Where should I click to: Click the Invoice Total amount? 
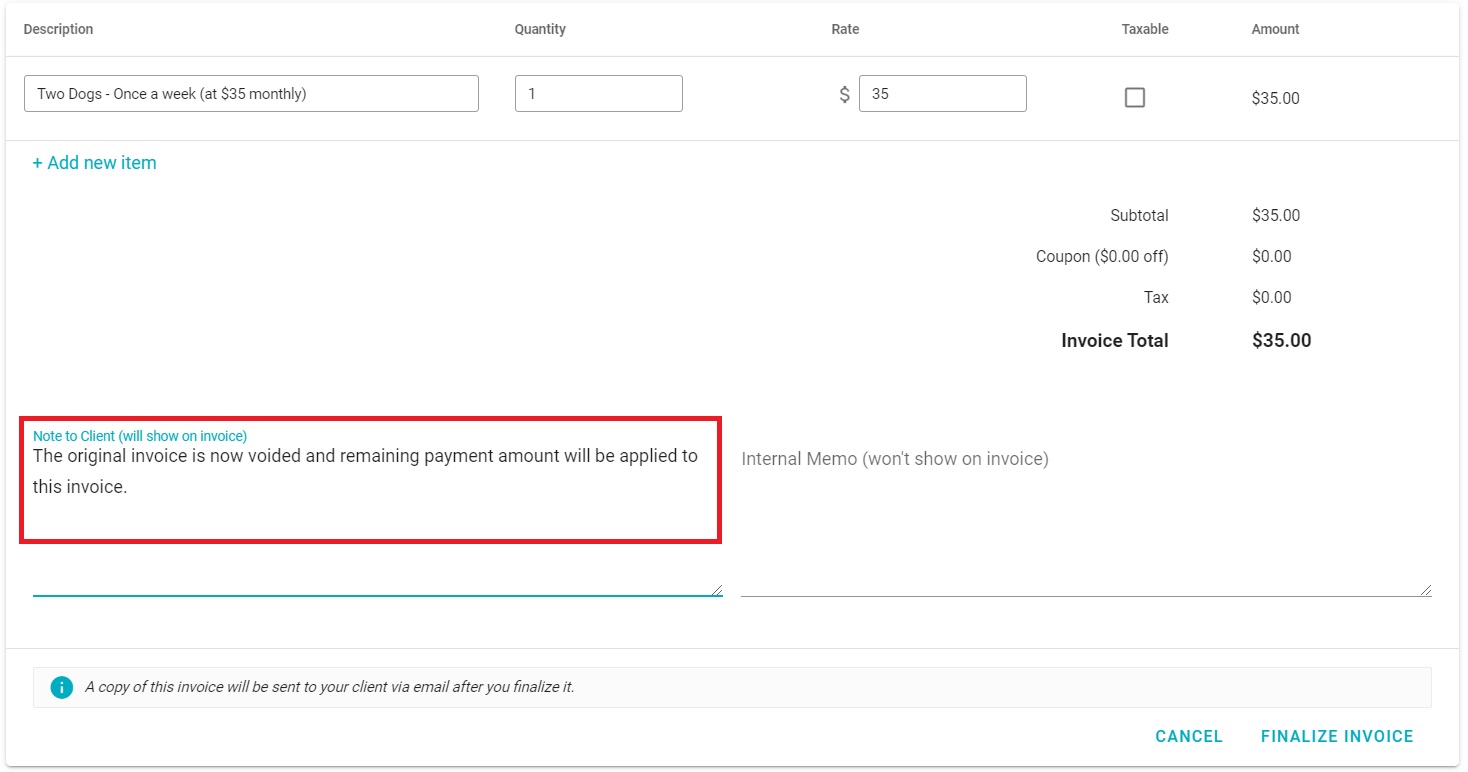[x=1282, y=340]
